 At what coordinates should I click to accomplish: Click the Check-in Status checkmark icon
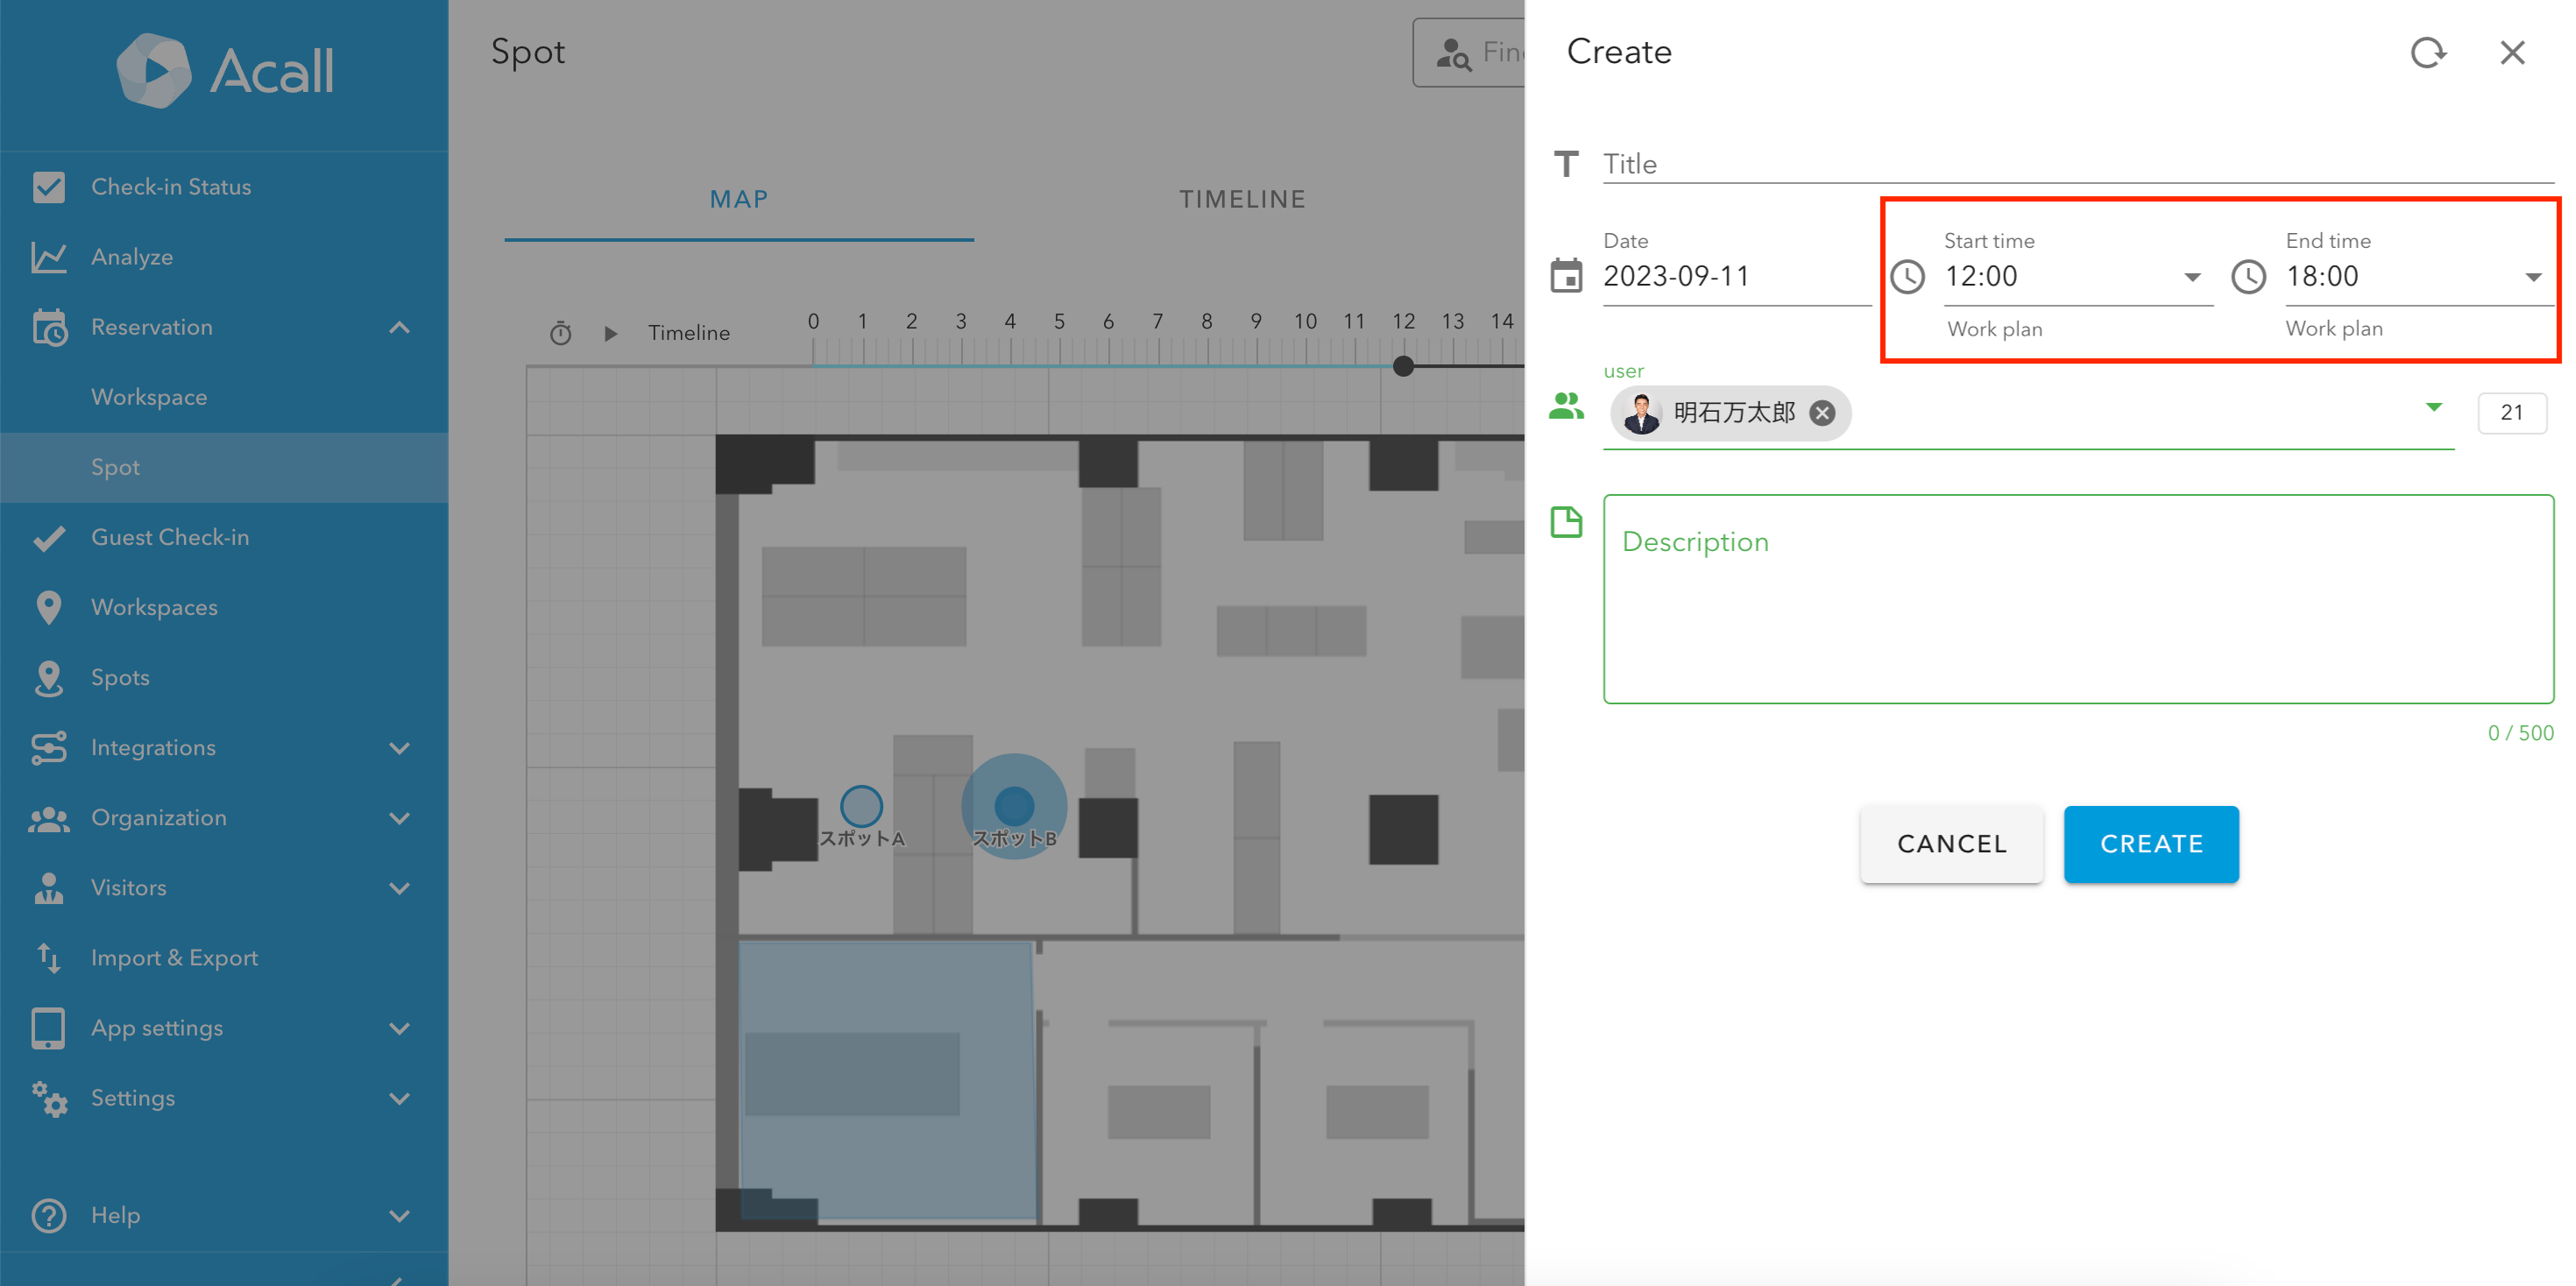[x=48, y=187]
